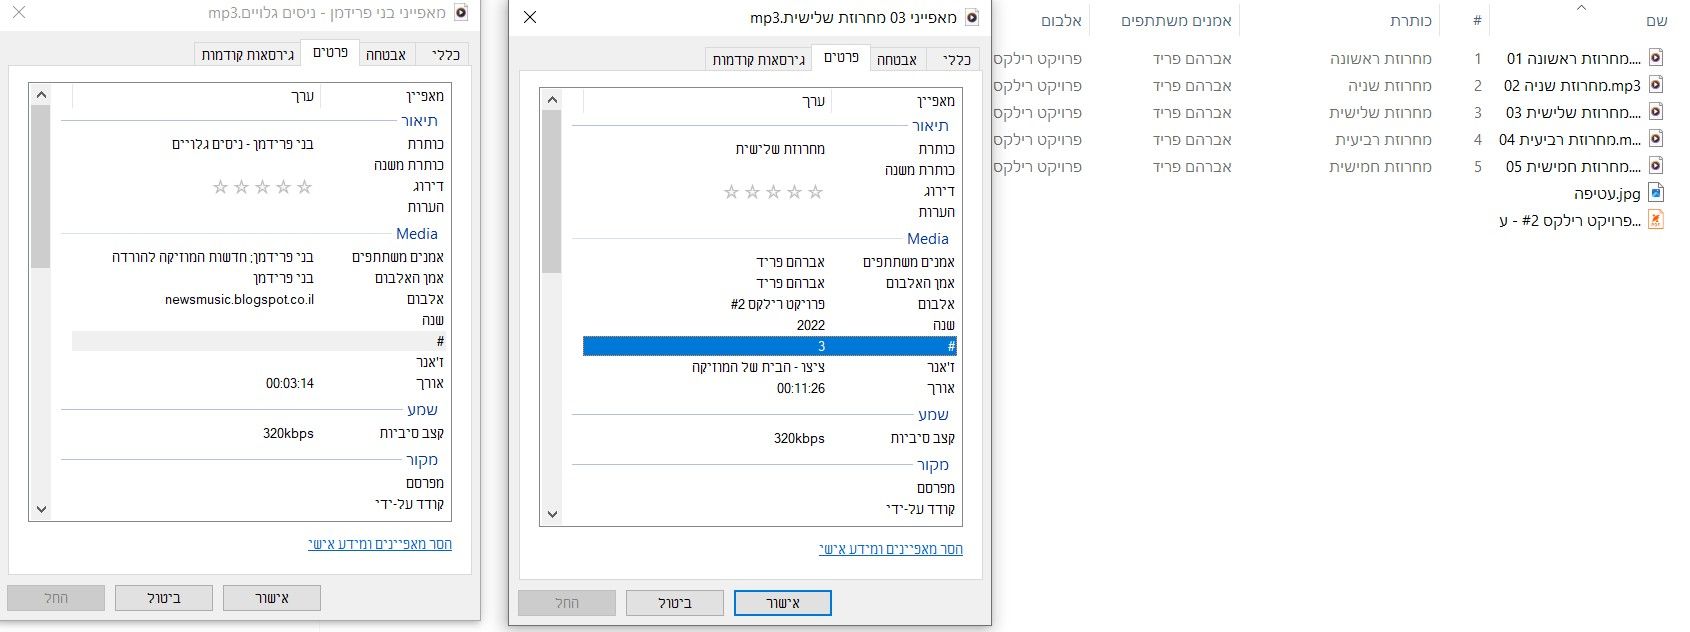The image size is (1690, 632).
Task: Click the scroll-up arrow in the 03 מחרוזת שלישית details list
Action: point(552,100)
